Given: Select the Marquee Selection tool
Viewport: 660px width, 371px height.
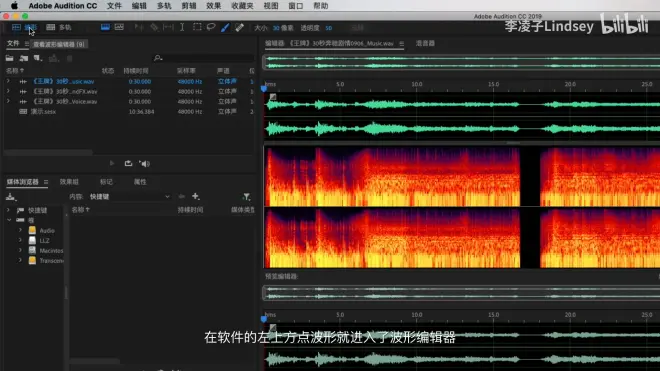Looking at the screenshot, I should [x=197, y=27].
